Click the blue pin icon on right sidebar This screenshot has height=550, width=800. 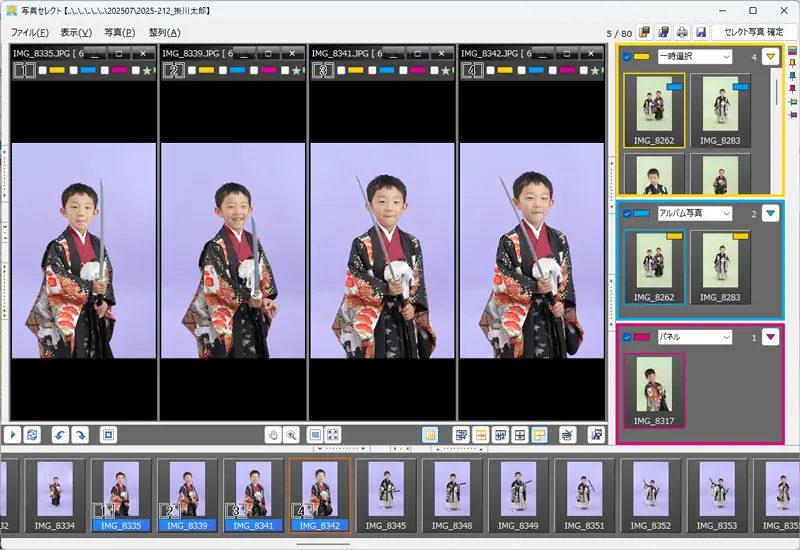(792, 77)
